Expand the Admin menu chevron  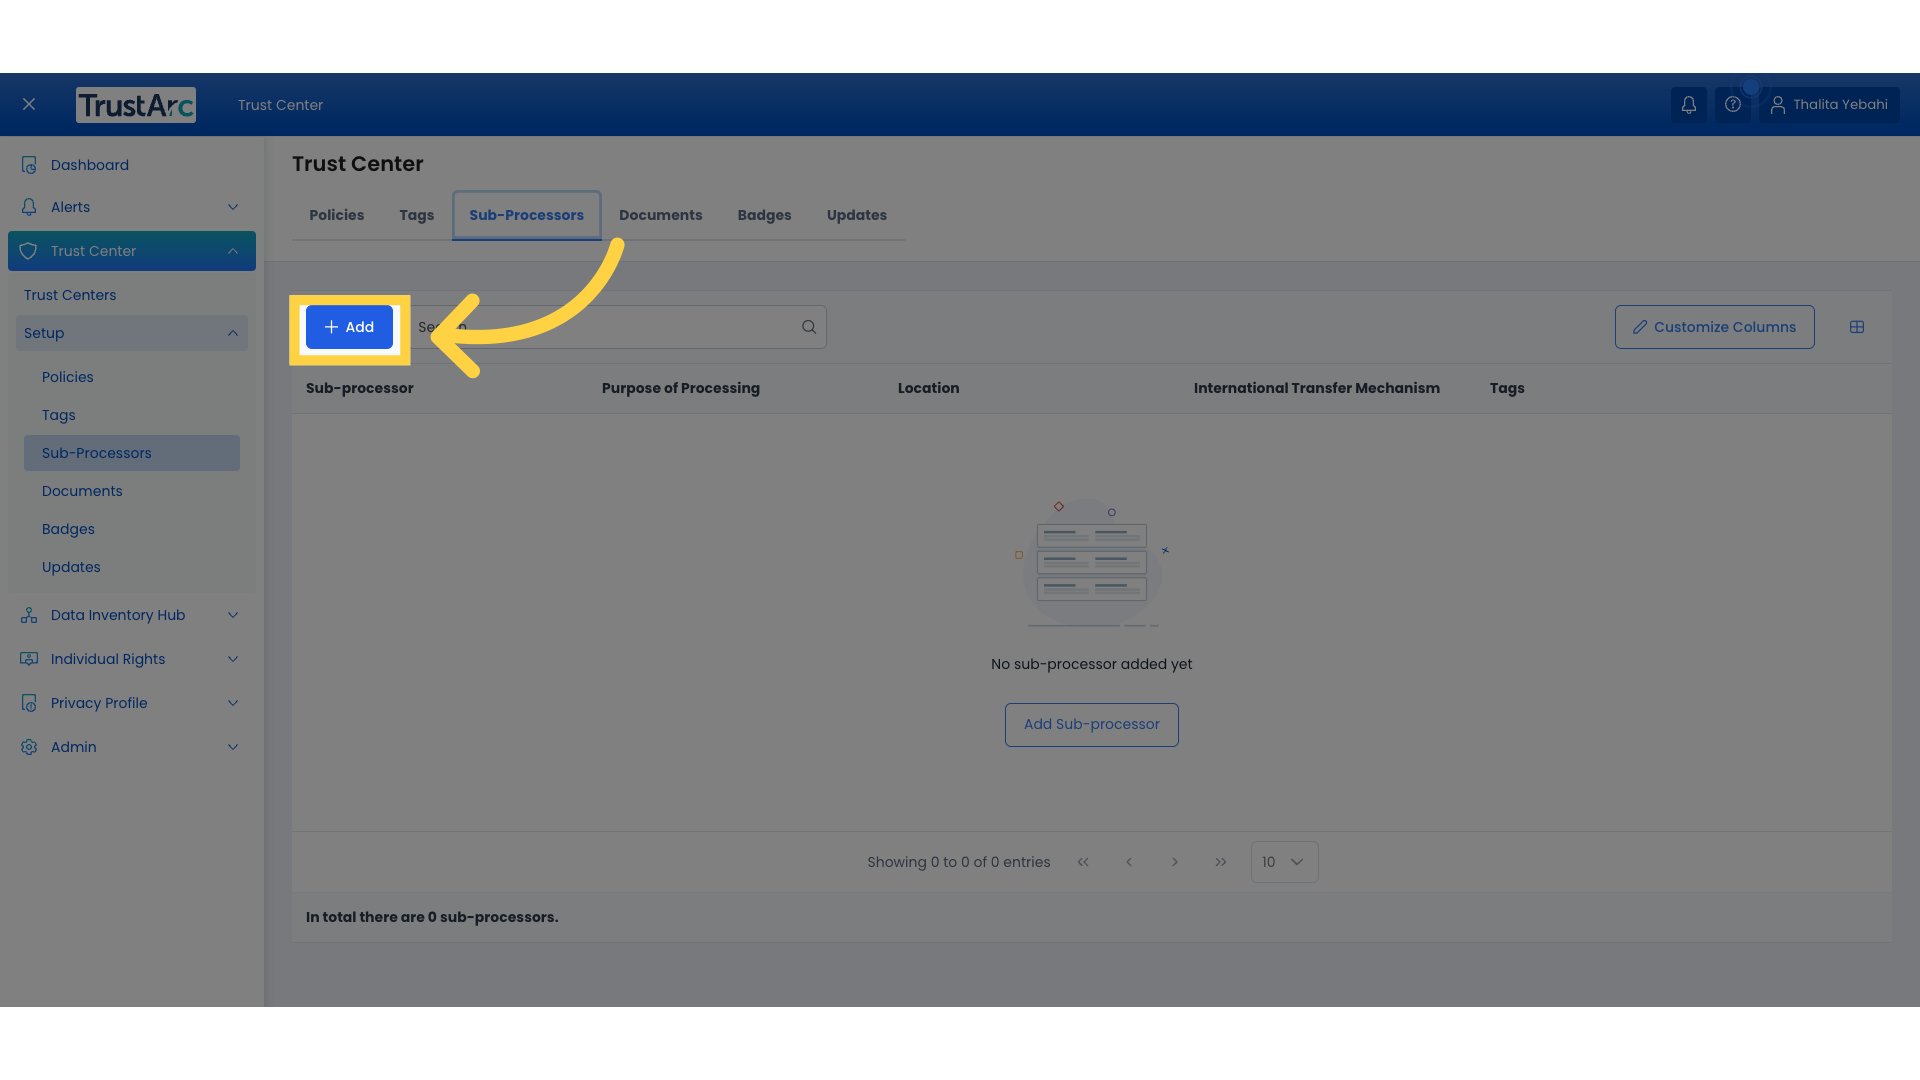pyautogui.click(x=233, y=747)
